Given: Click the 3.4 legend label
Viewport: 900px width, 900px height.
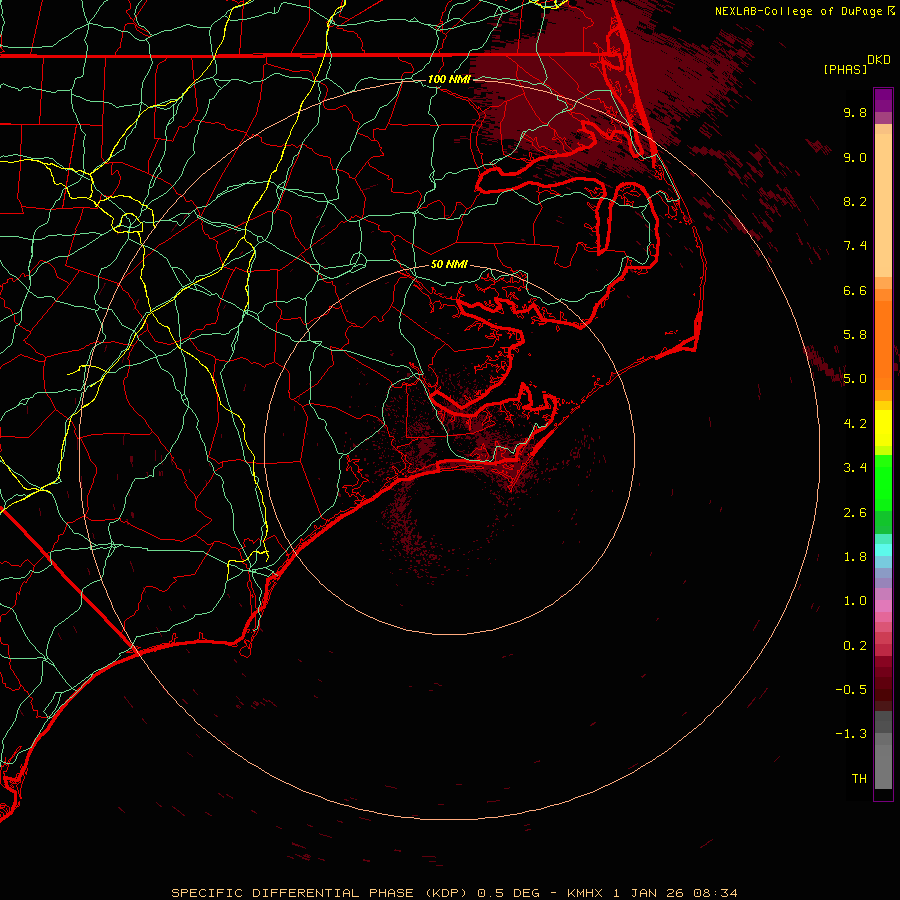Looking at the screenshot, I should tap(855, 468).
